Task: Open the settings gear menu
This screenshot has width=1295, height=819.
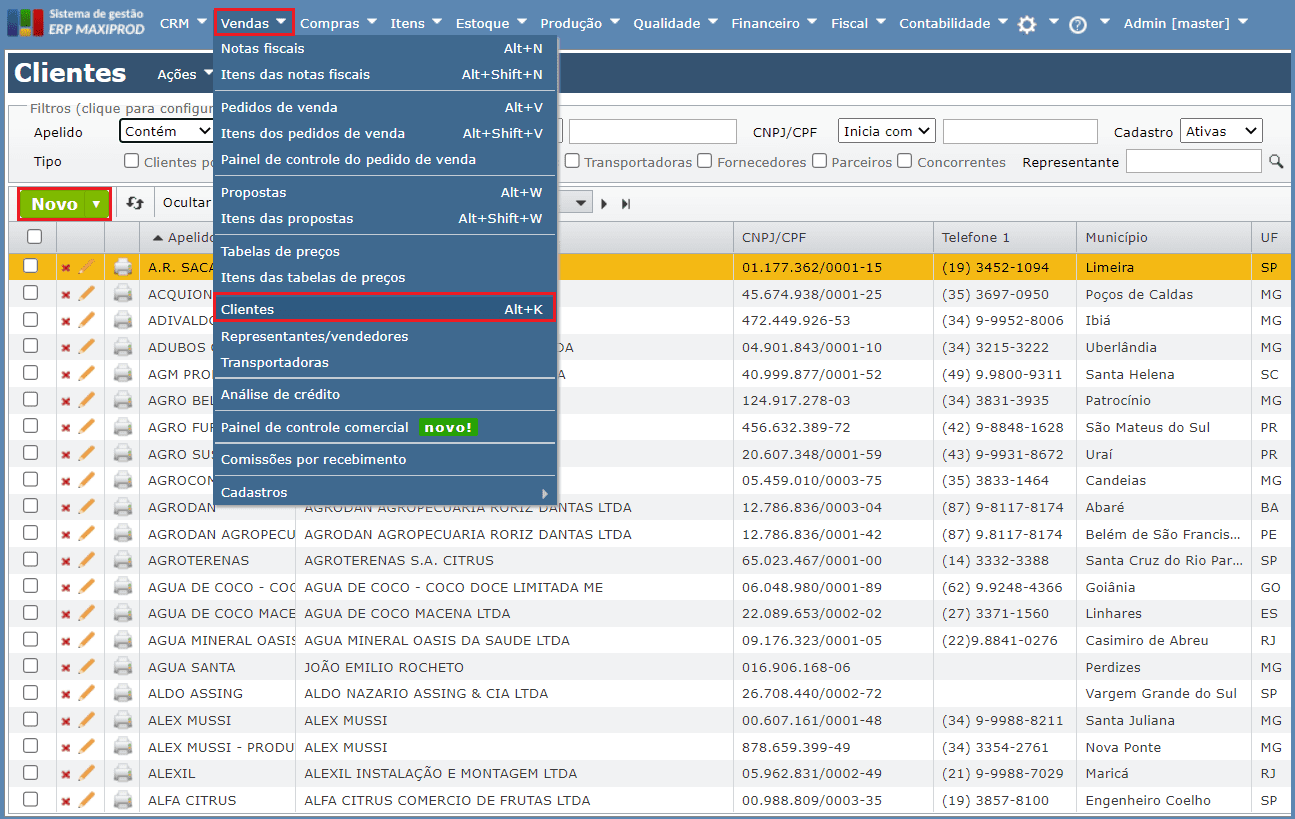Action: coord(1027,24)
